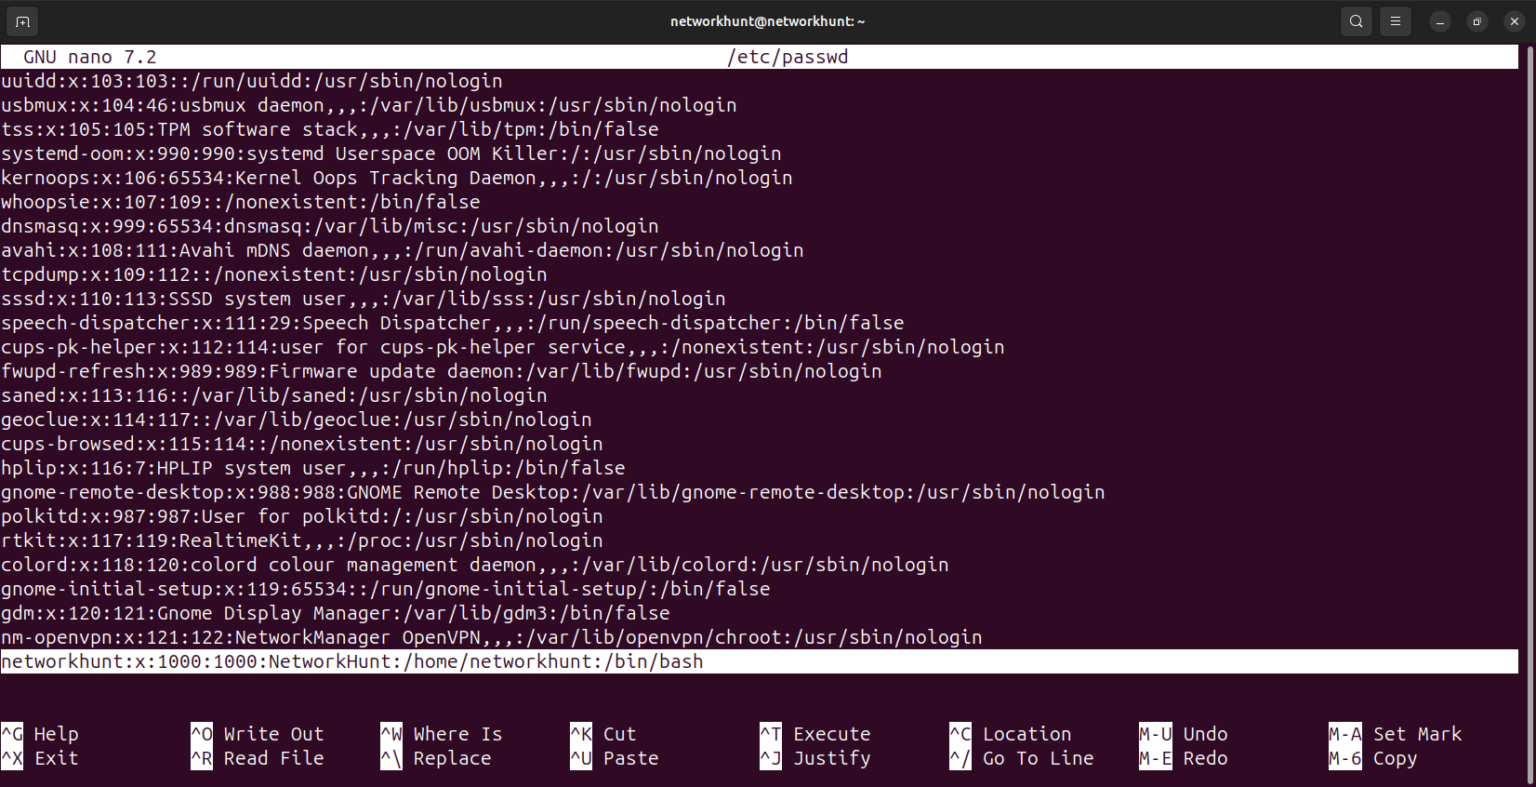The width and height of the screenshot is (1536, 787).
Task: Open the terminal search tool
Action: [1356, 21]
